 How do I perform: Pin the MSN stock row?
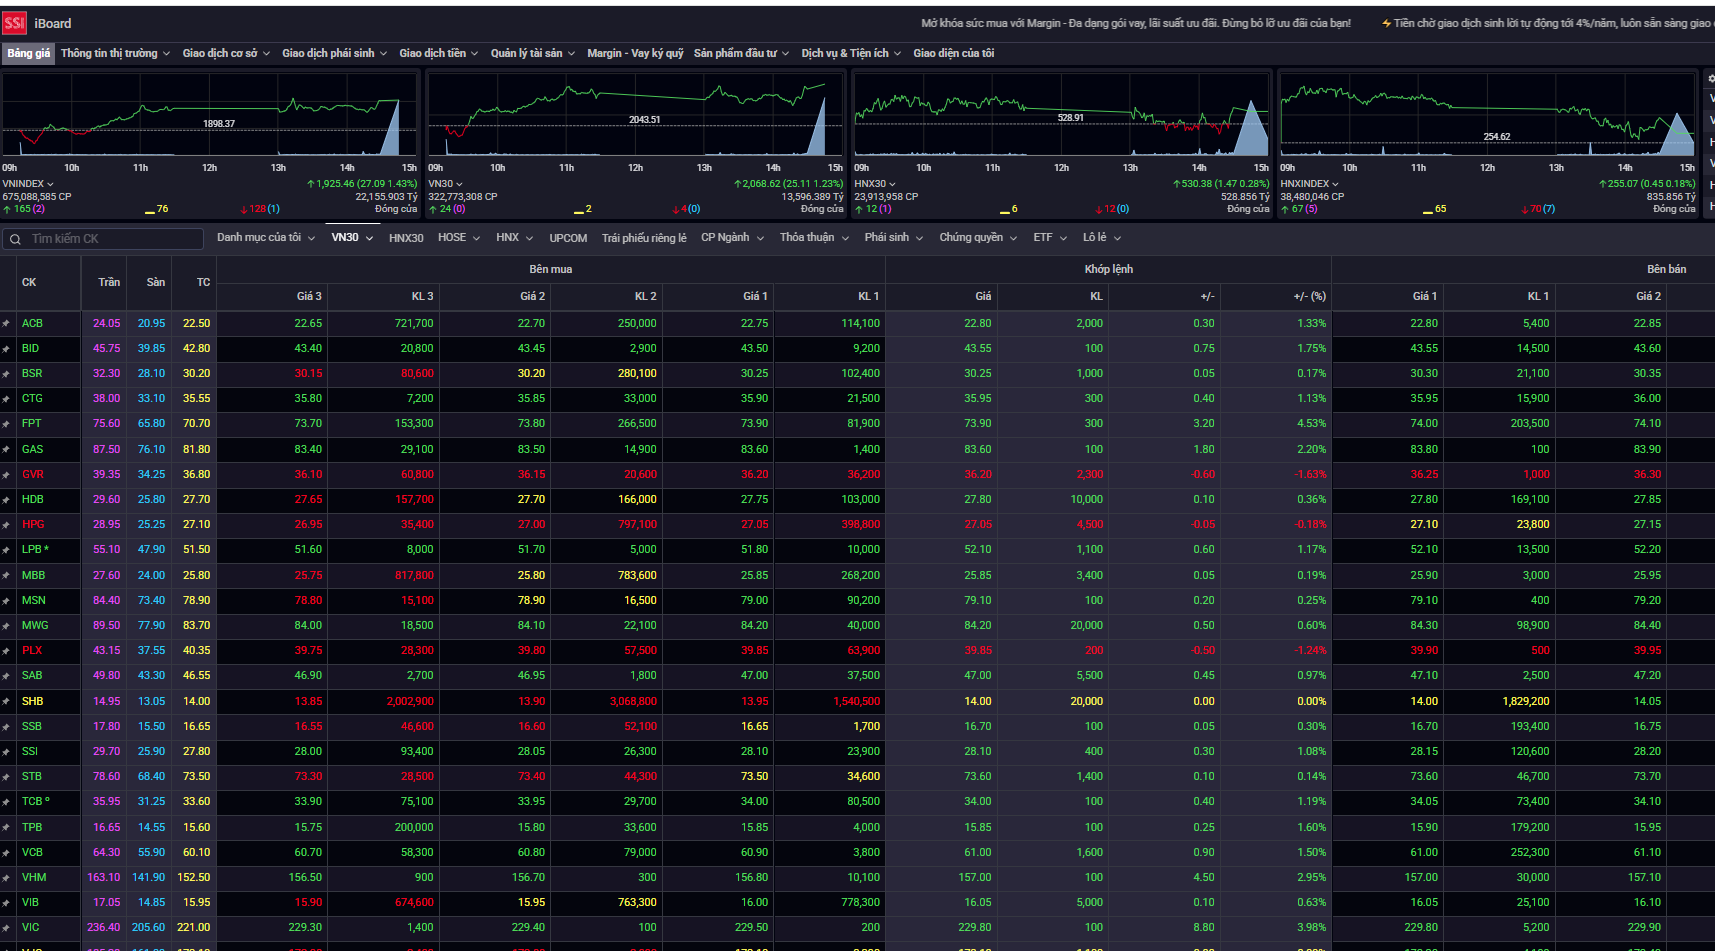tap(6, 601)
